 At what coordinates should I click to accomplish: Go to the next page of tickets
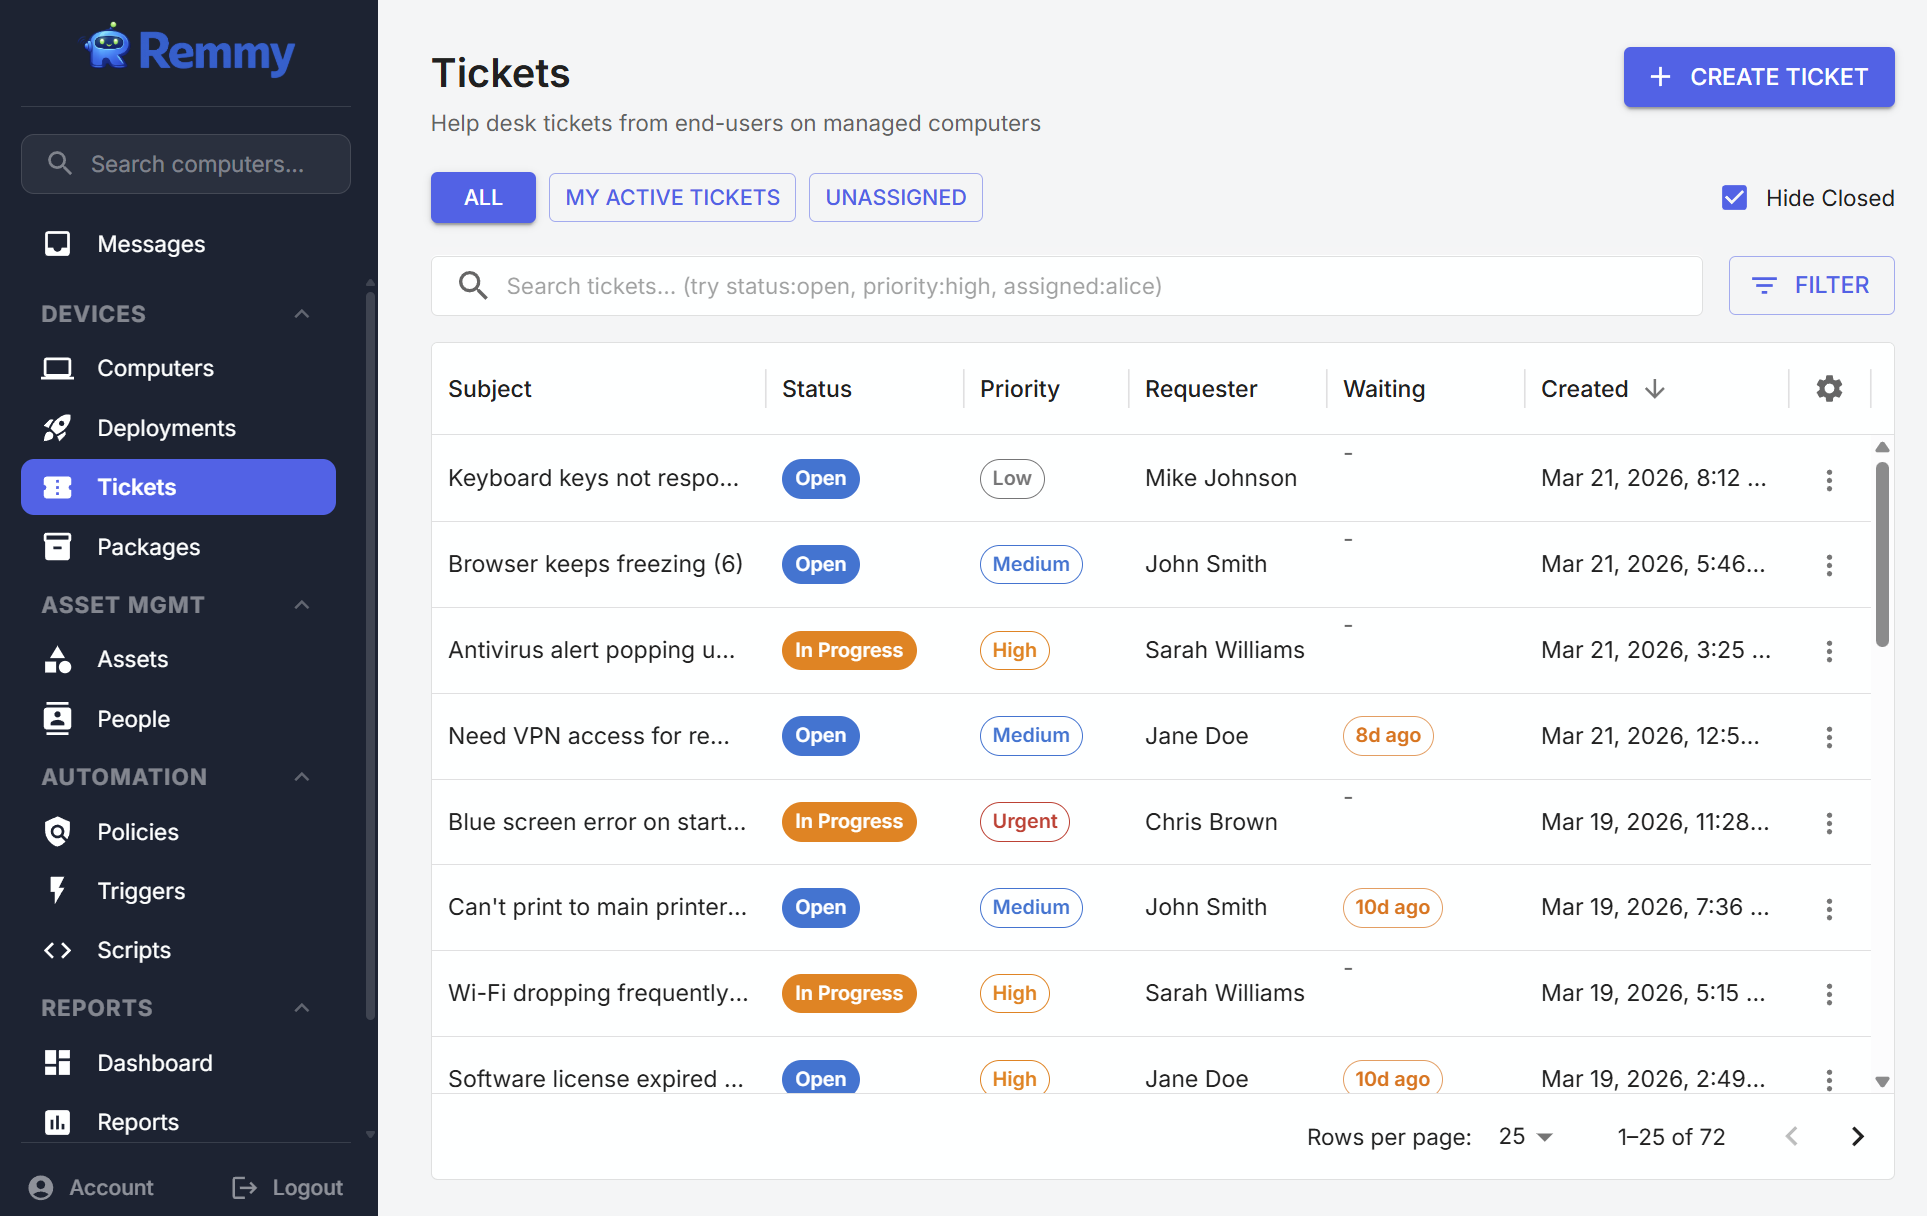(1857, 1137)
